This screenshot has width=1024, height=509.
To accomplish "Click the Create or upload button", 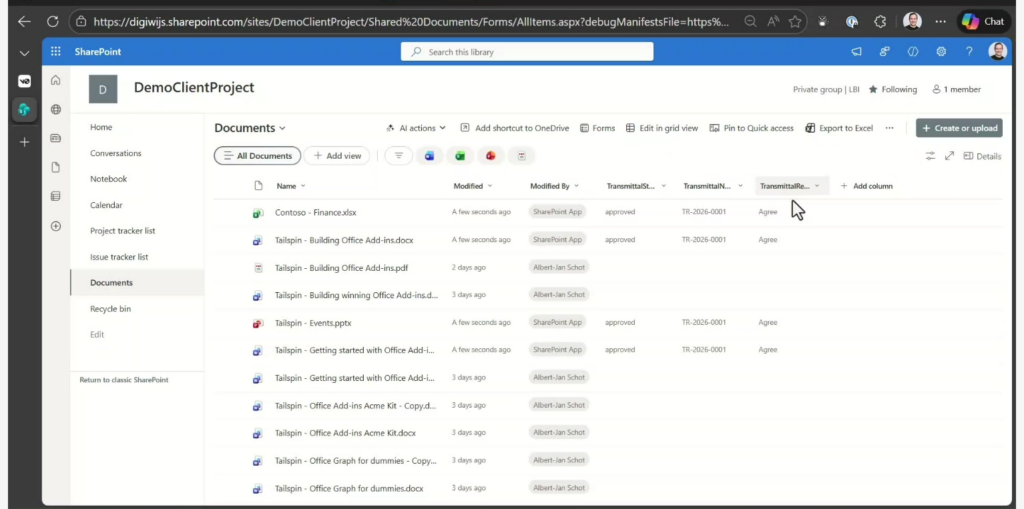I will coord(959,128).
